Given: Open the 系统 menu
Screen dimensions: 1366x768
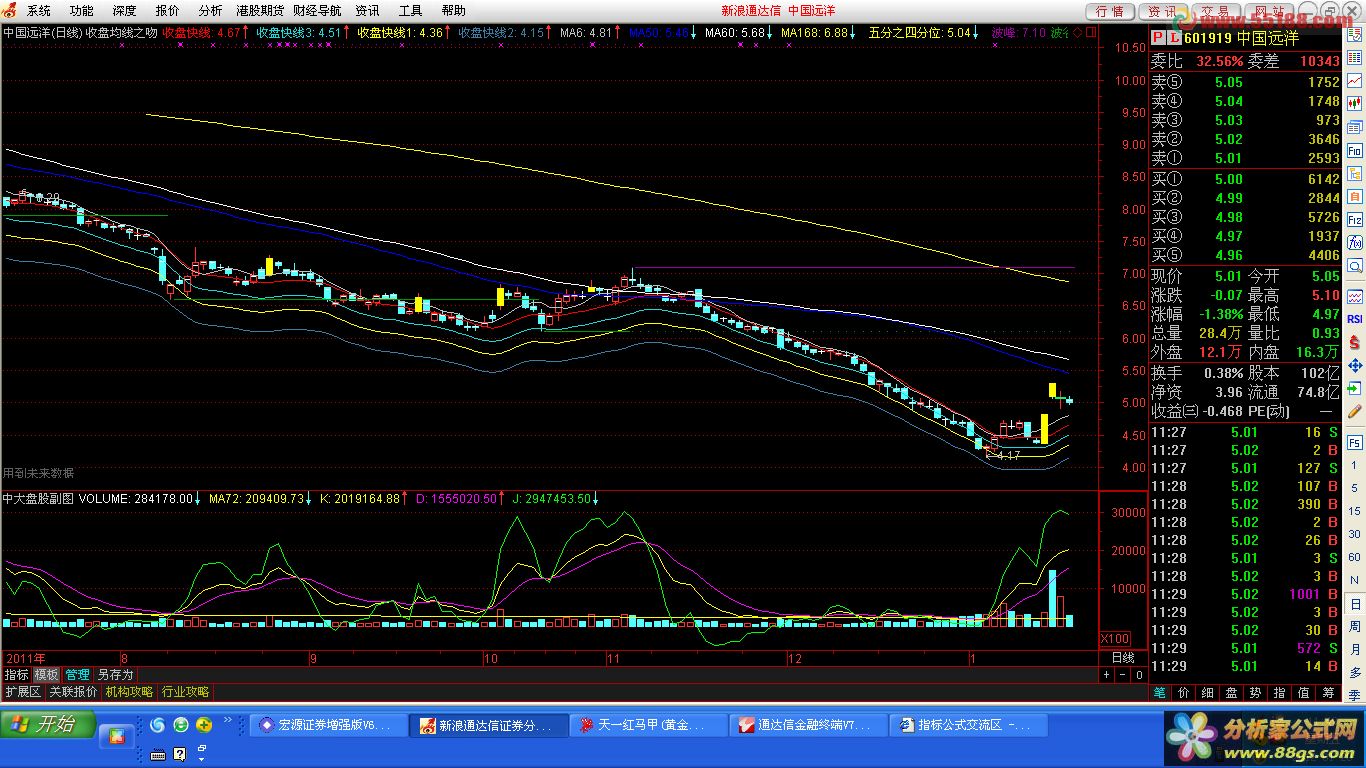Looking at the screenshot, I should pyautogui.click(x=39, y=10).
